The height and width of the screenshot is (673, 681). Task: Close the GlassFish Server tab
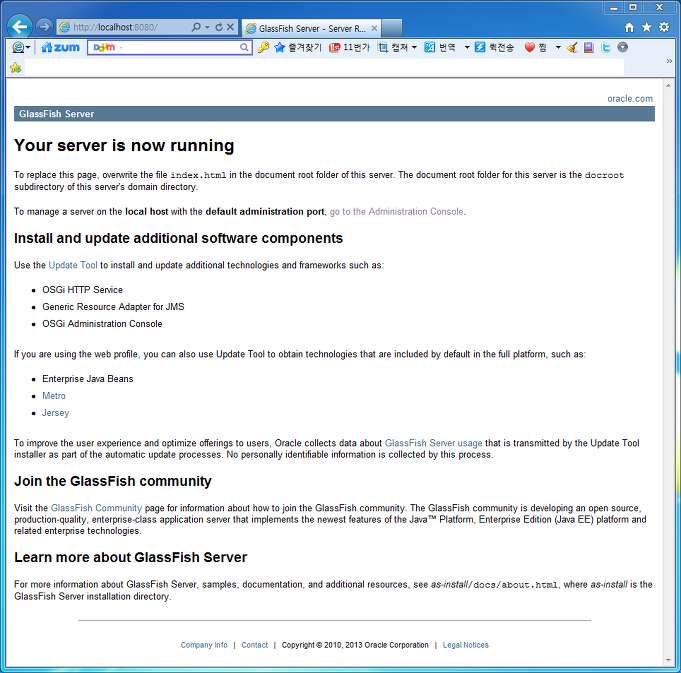pyautogui.click(x=374, y=28)
